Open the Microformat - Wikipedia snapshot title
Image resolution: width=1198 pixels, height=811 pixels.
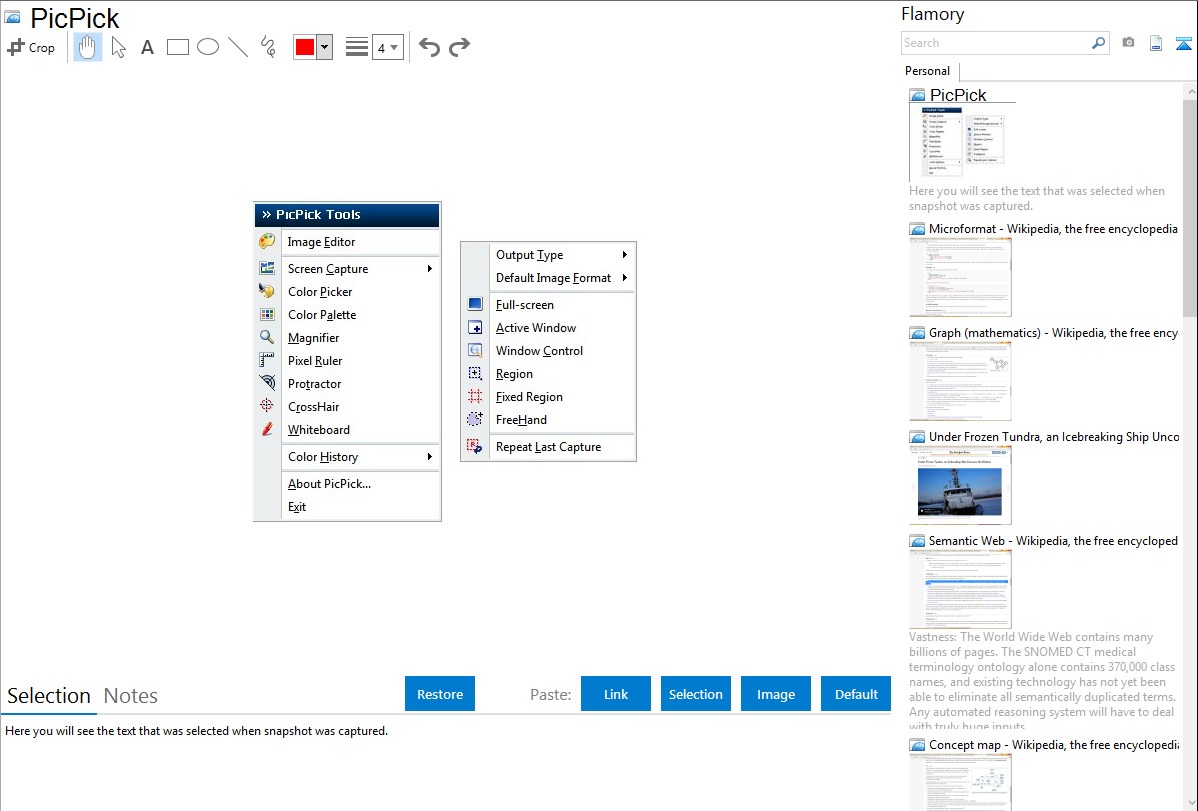point(1053,229)
